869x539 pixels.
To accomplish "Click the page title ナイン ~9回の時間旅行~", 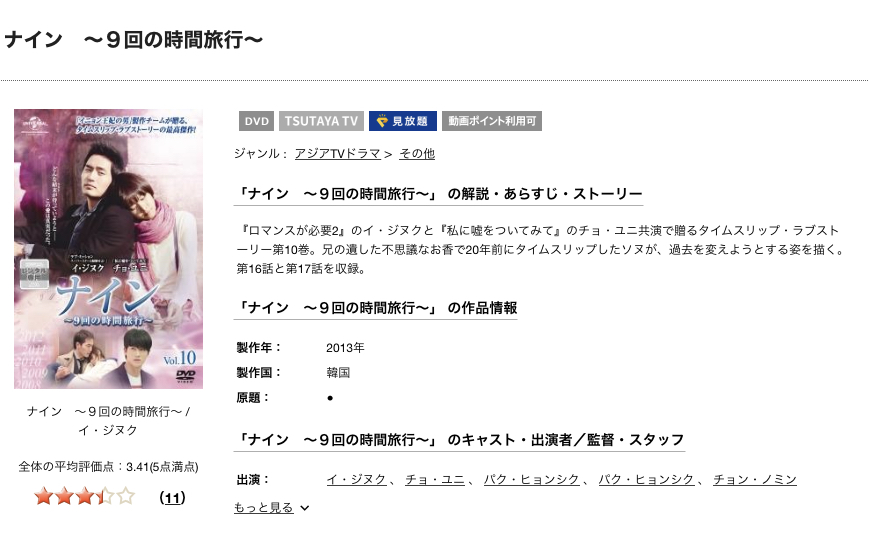I will [134, 40].
